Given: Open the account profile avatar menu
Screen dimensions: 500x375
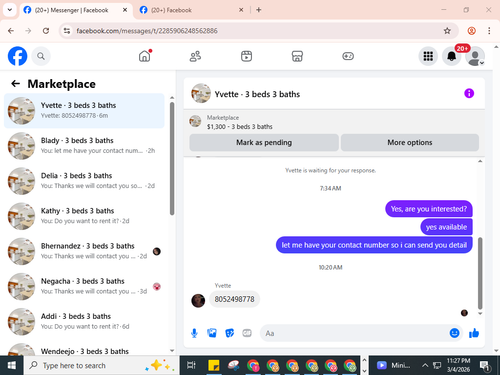Looking at the screenshot, I should click(x=475, y=56).
